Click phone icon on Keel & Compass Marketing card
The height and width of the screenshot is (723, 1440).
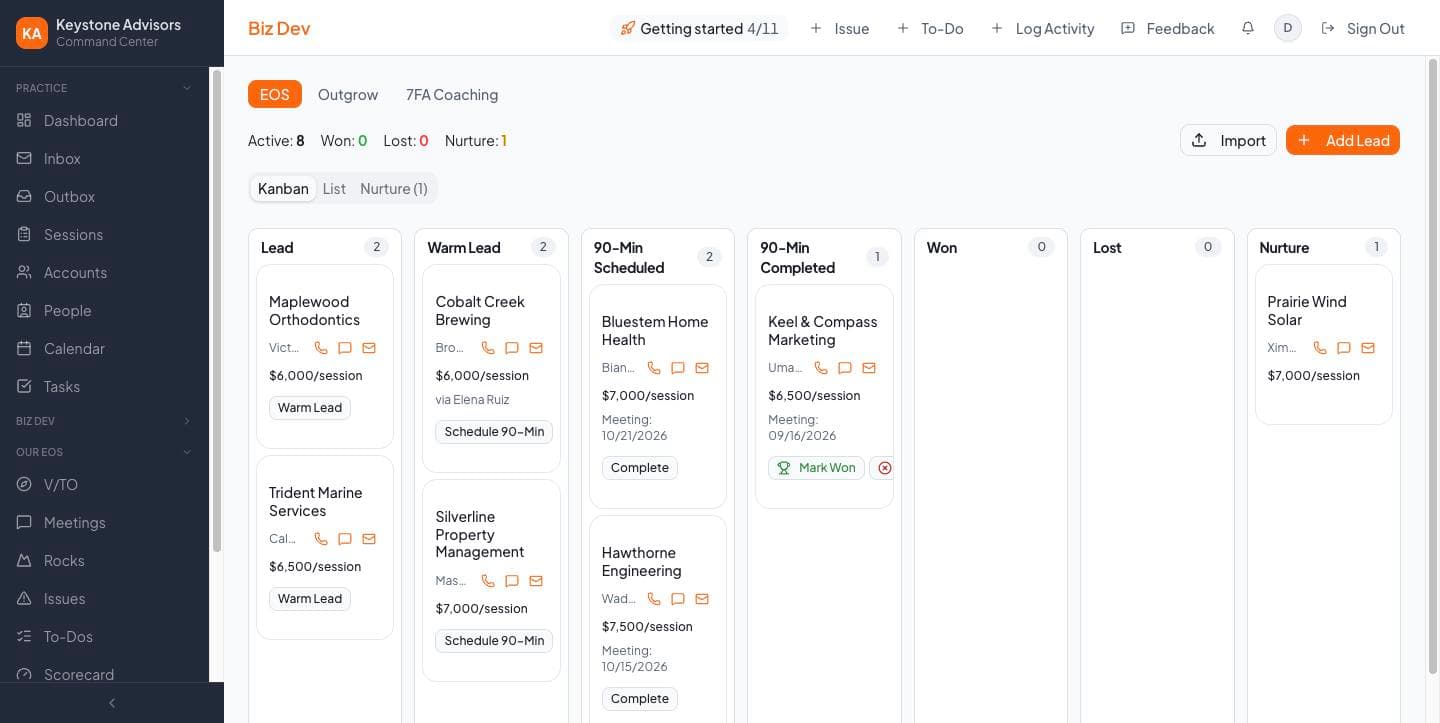click(x=821, y=368)
